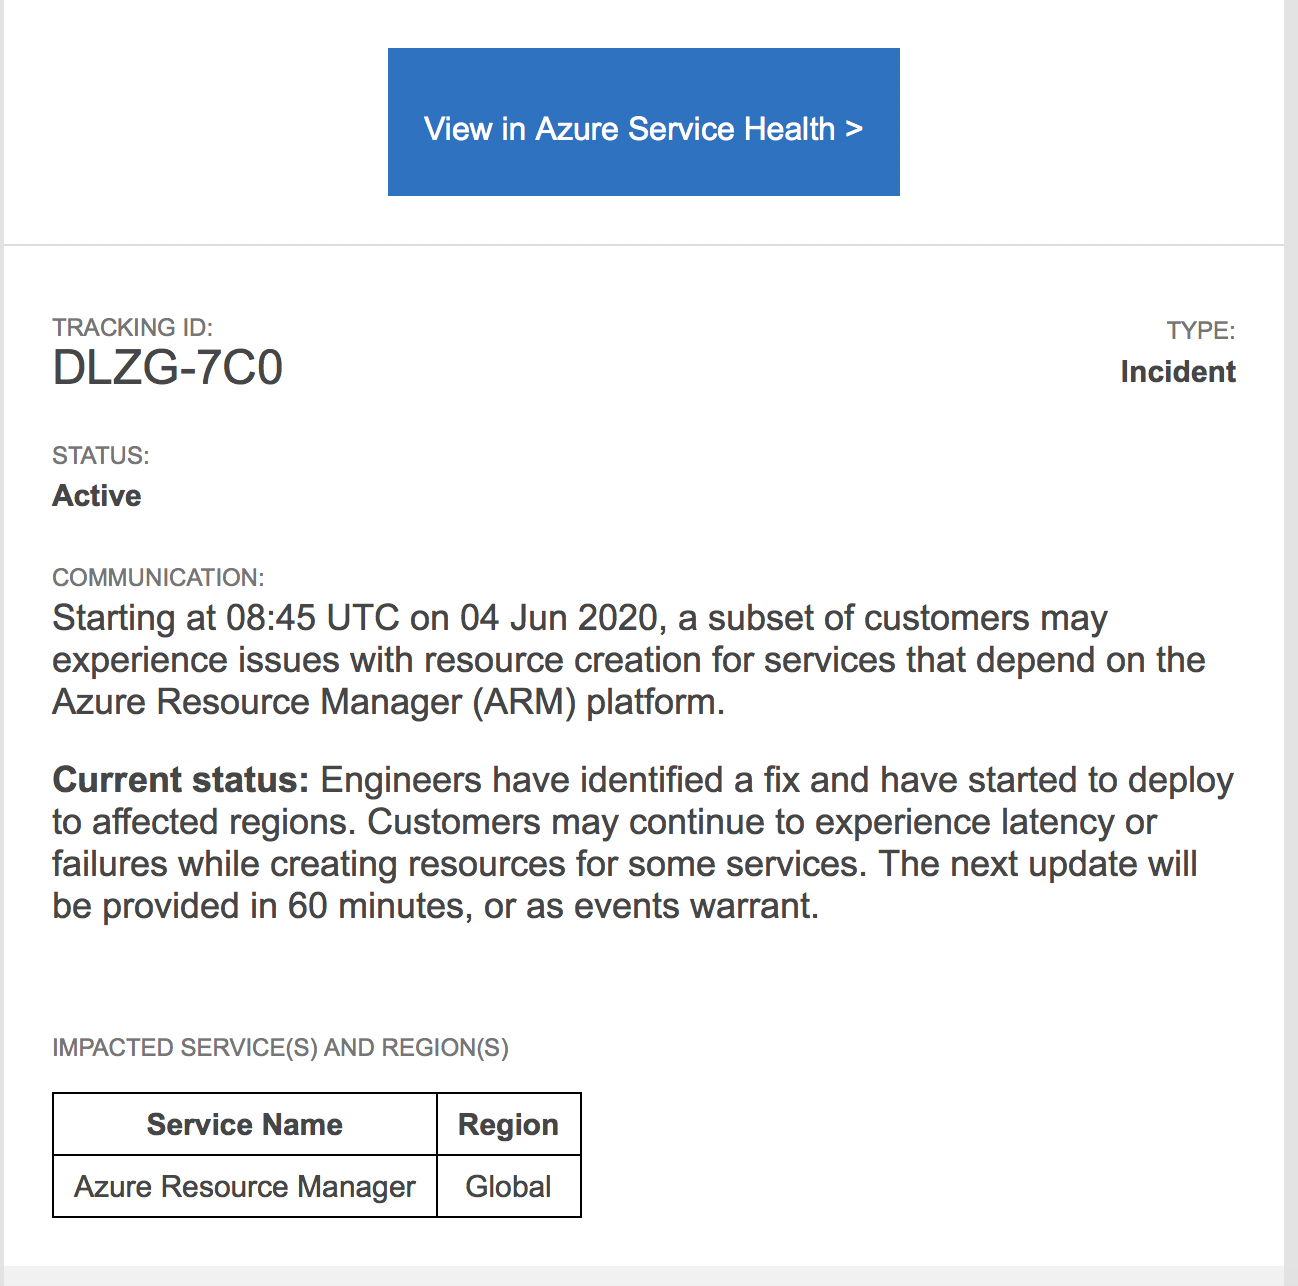1298x1286 pixels.
Task: Click the Current status bold heading
Action: (x=181, y=780)
